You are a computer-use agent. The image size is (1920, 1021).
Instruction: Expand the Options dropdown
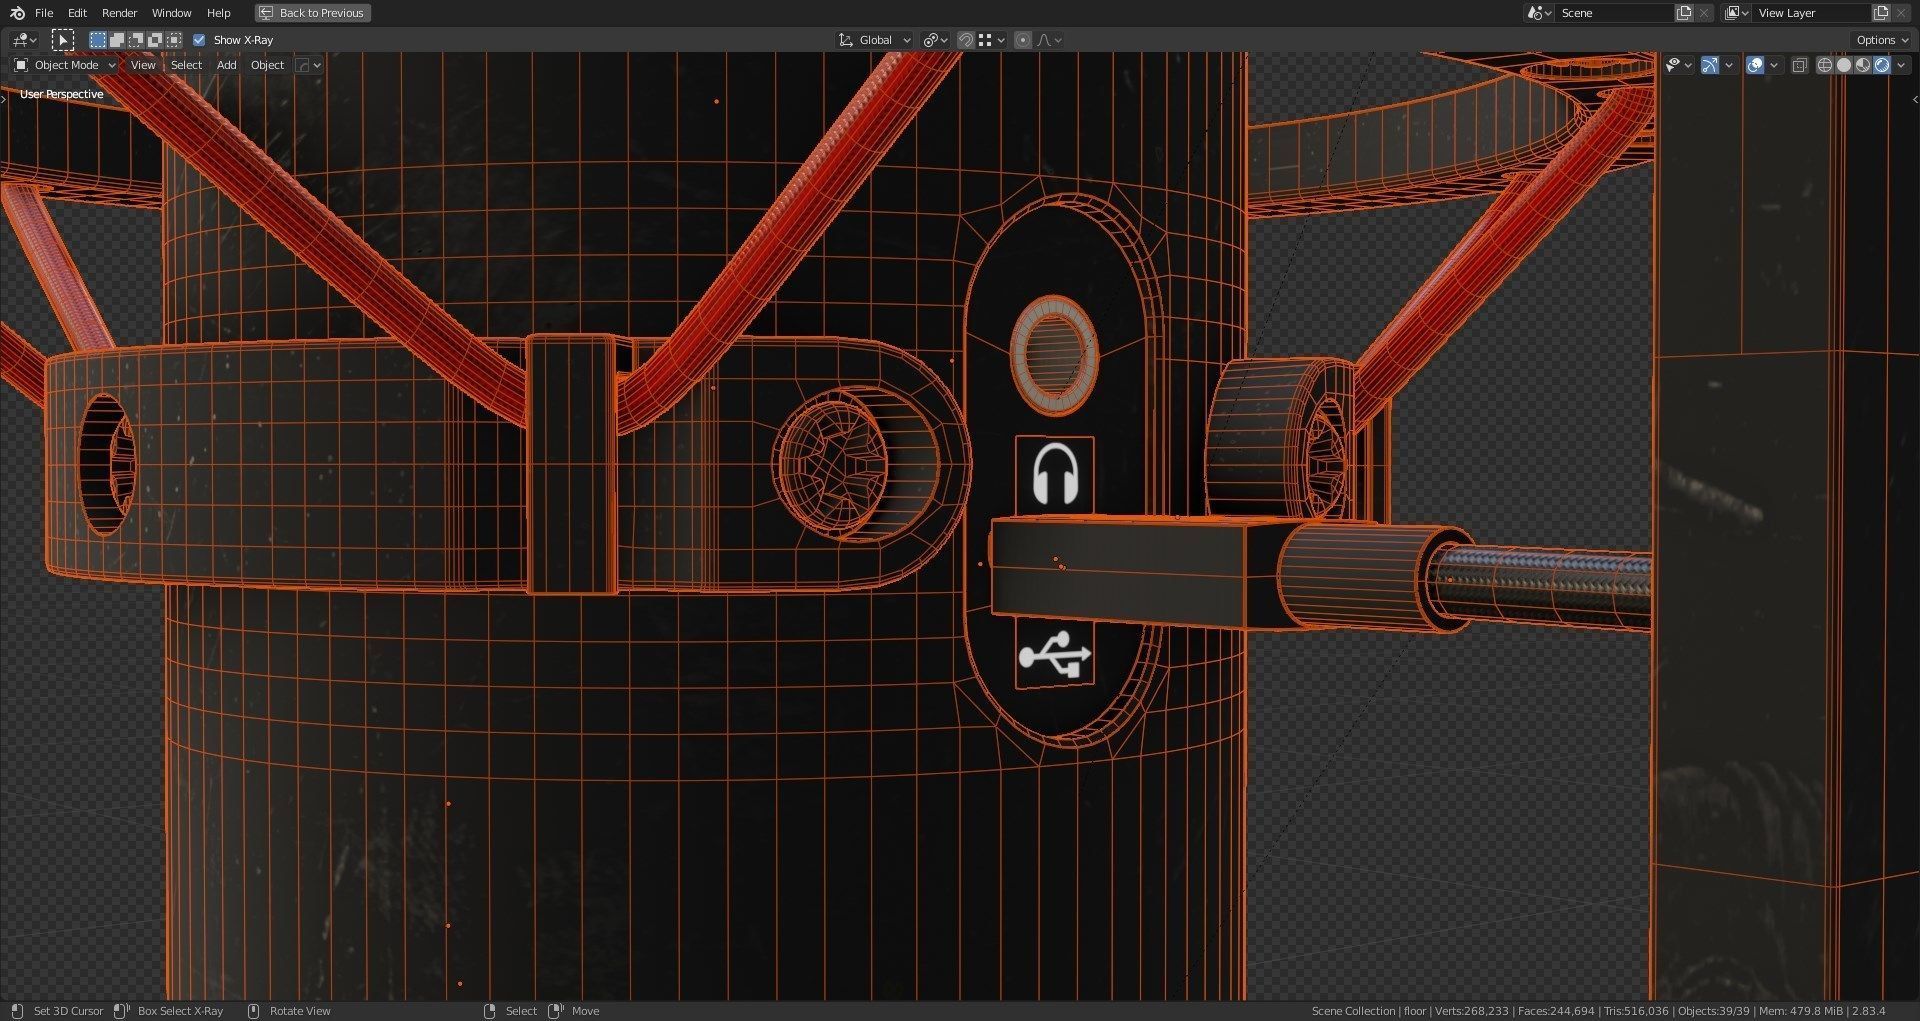1882,40
